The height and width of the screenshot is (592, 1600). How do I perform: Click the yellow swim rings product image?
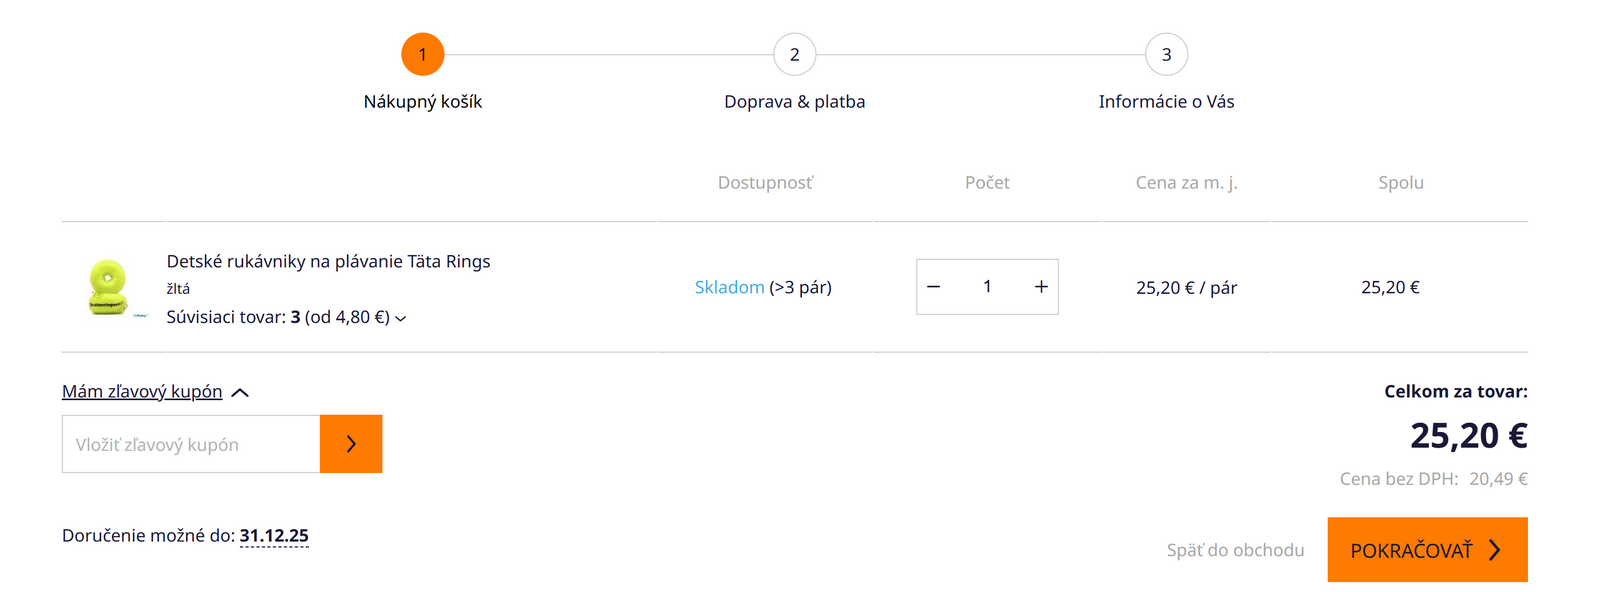pos(107,287)
